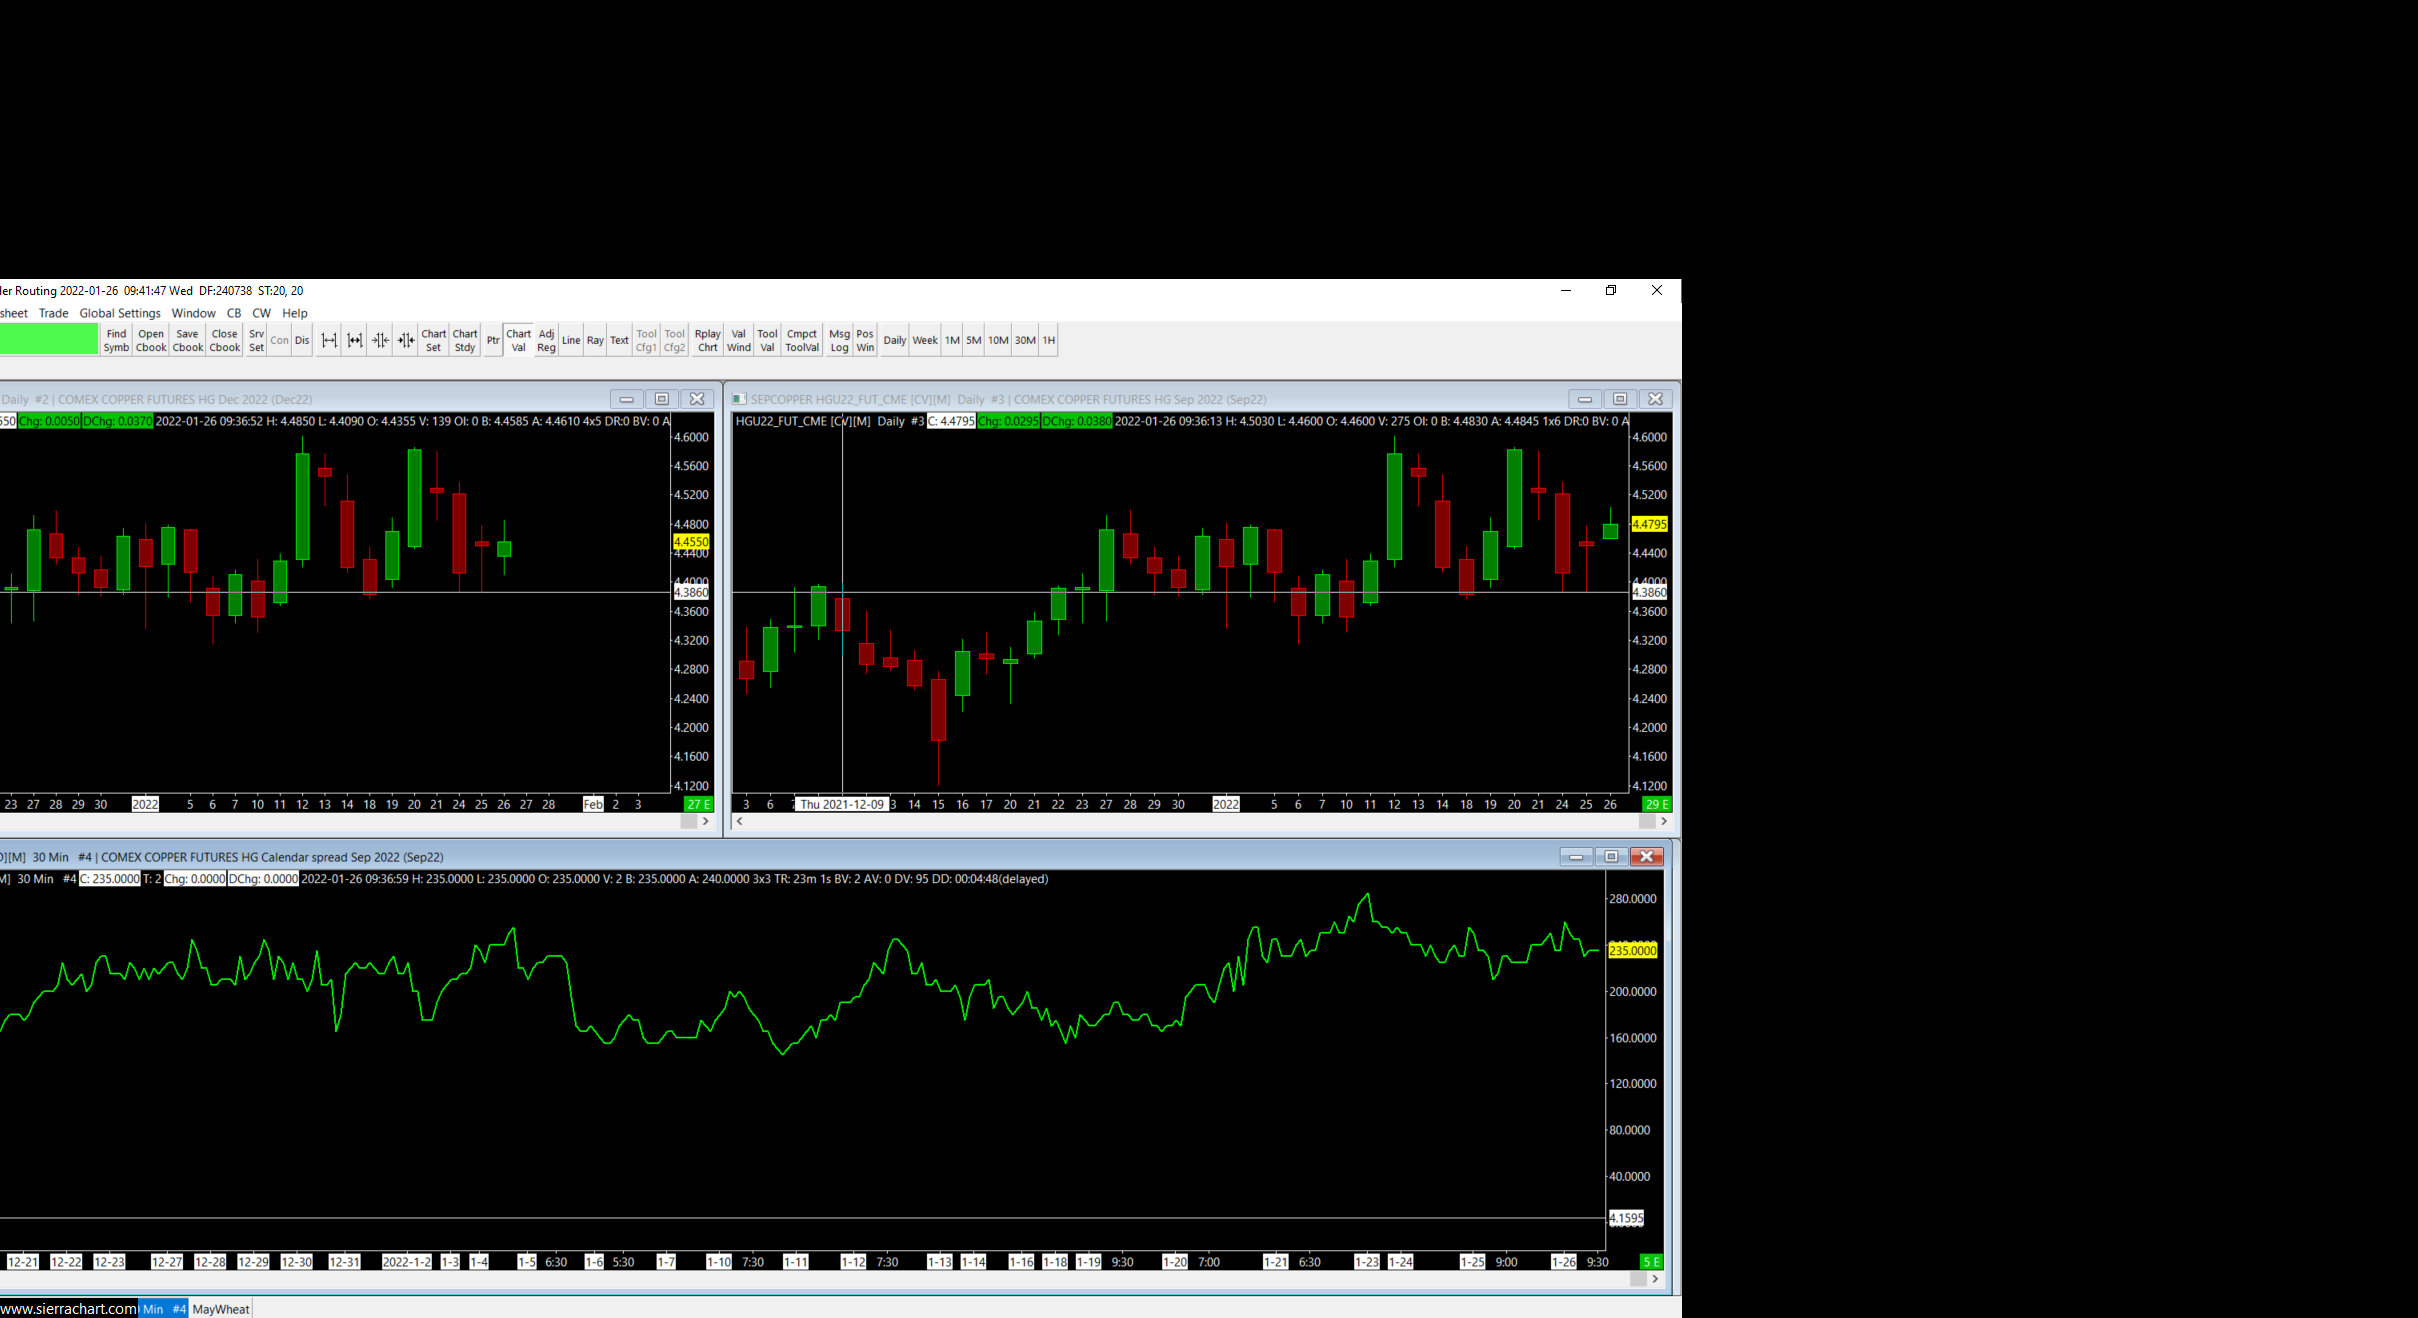Toggle Cmpct ToolVal display
The image size is (2418, 1318).
[802, 341]
